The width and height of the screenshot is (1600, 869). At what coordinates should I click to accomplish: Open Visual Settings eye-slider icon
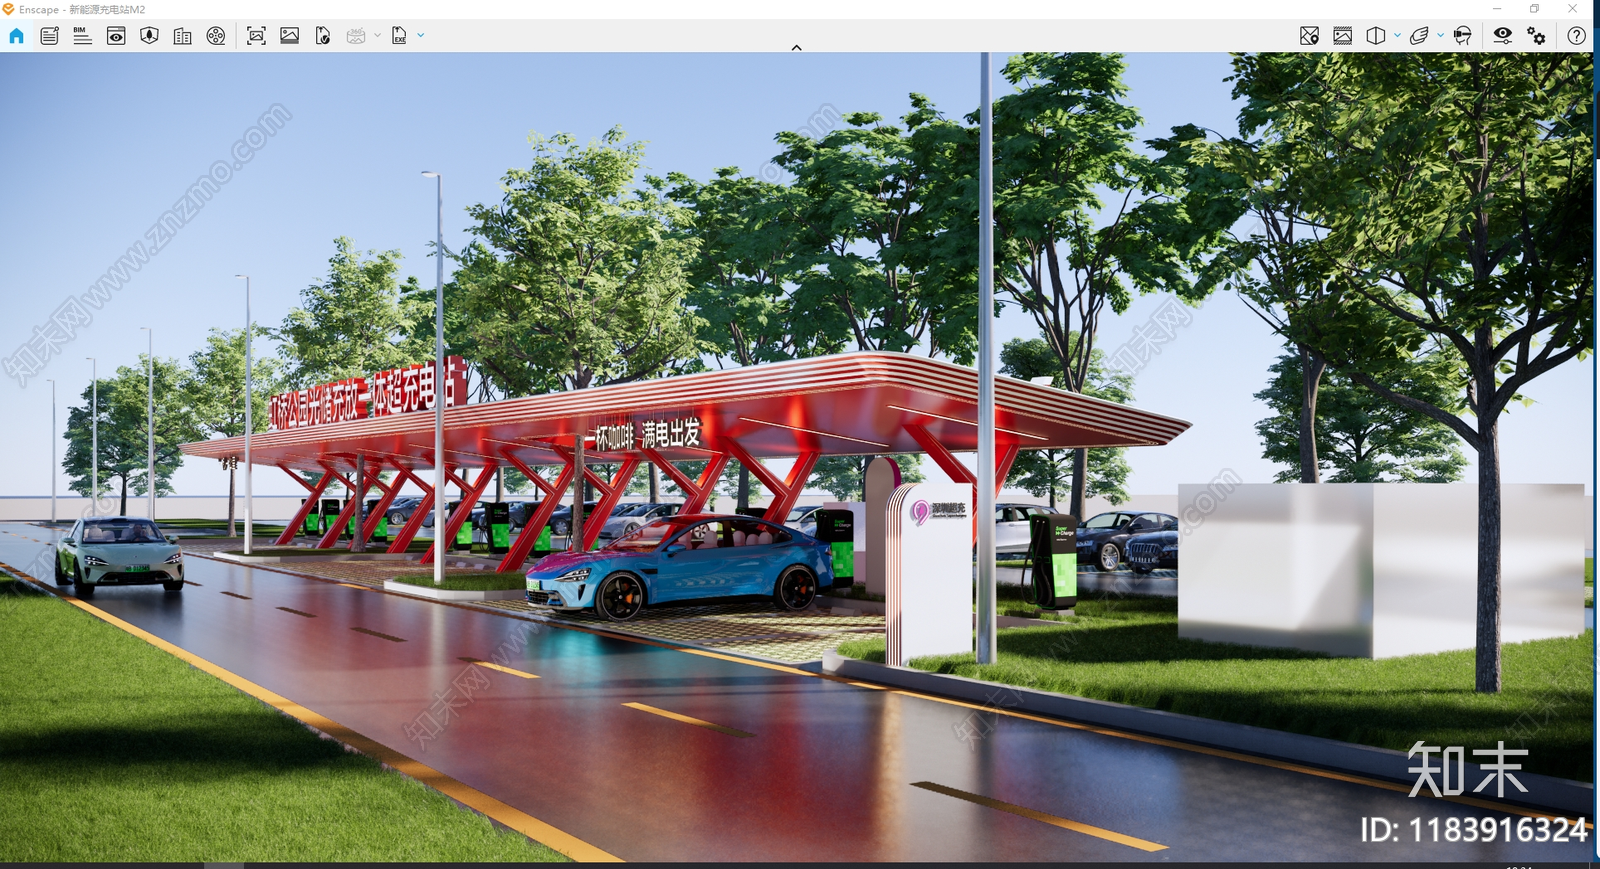[x=1502, y=36]
